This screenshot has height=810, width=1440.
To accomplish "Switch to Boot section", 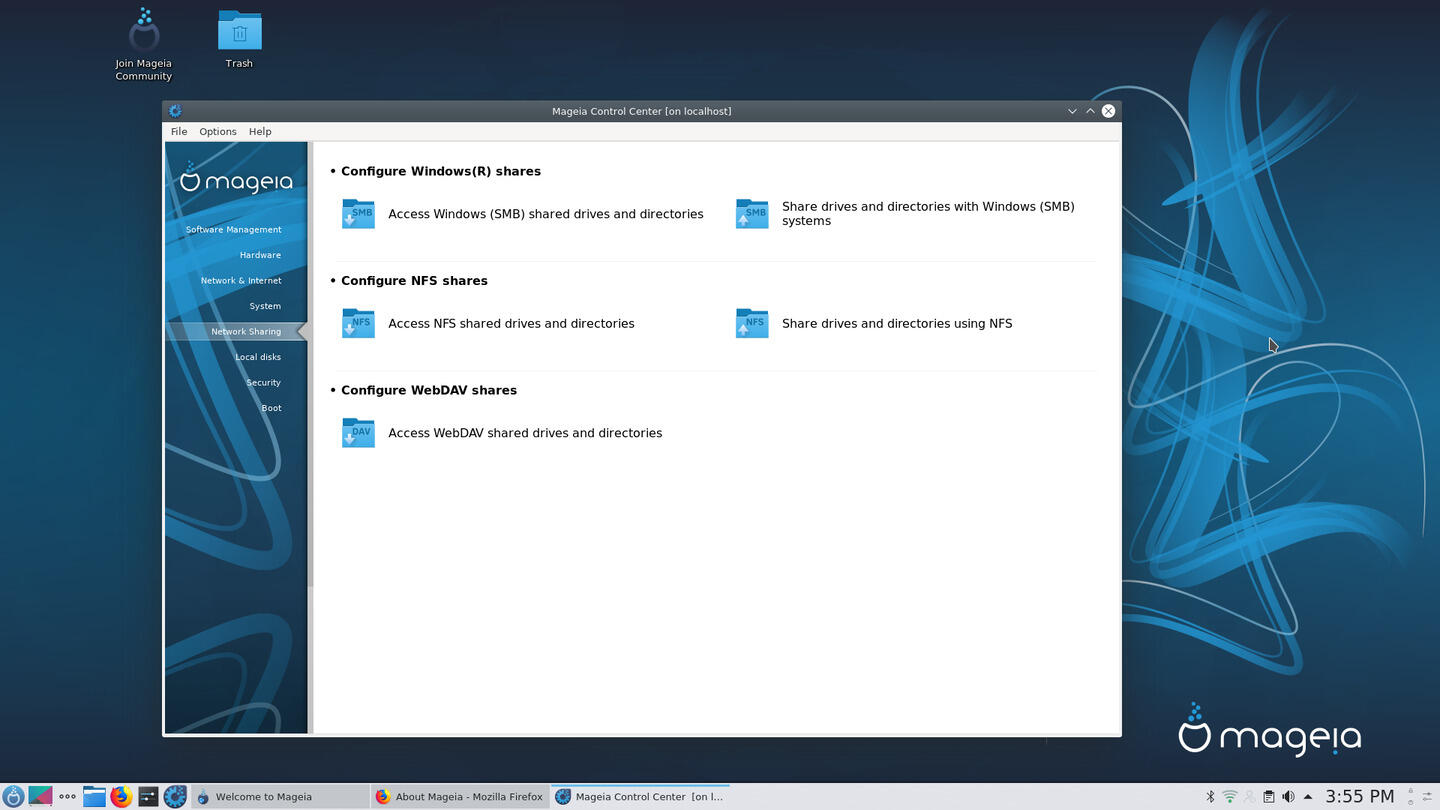I will [x=272, y=408].
